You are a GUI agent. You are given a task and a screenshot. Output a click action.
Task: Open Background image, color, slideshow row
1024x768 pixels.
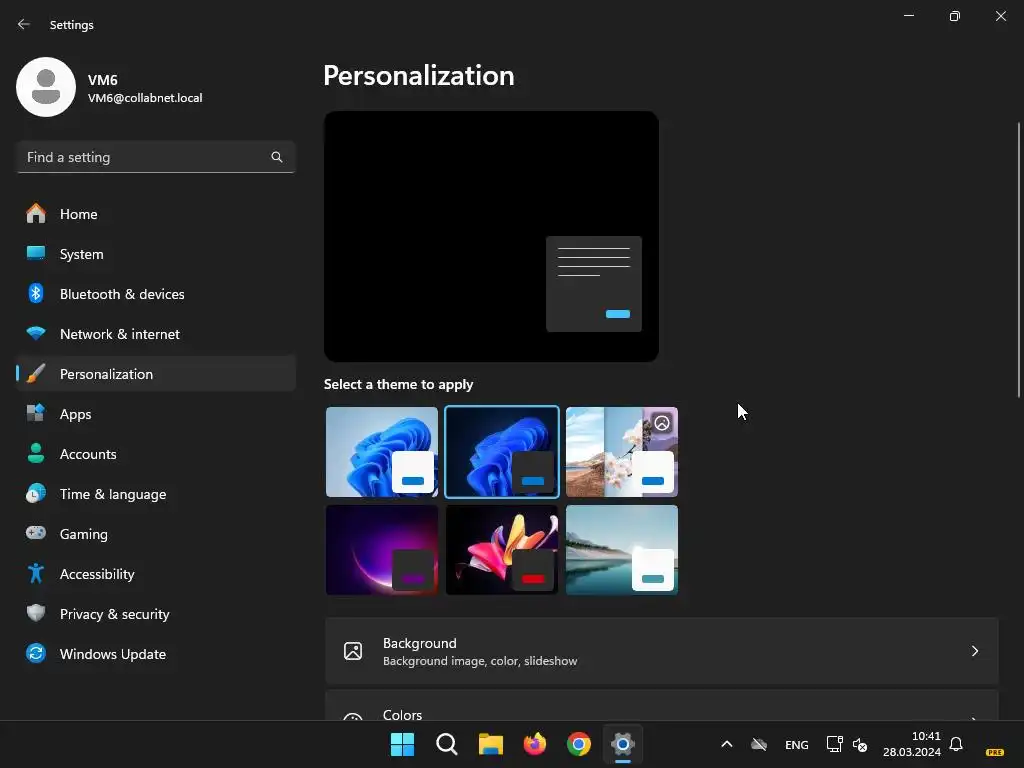tap(662, 651)
